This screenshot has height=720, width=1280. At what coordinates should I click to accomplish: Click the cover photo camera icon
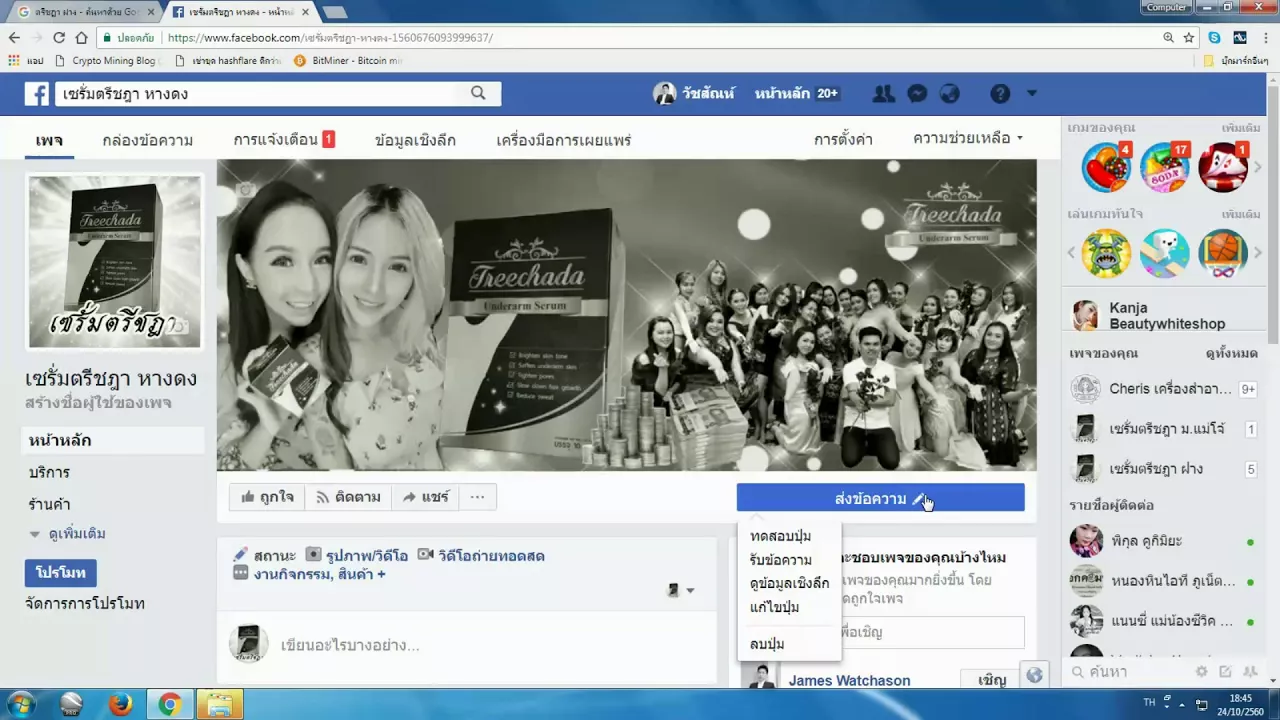246,189
